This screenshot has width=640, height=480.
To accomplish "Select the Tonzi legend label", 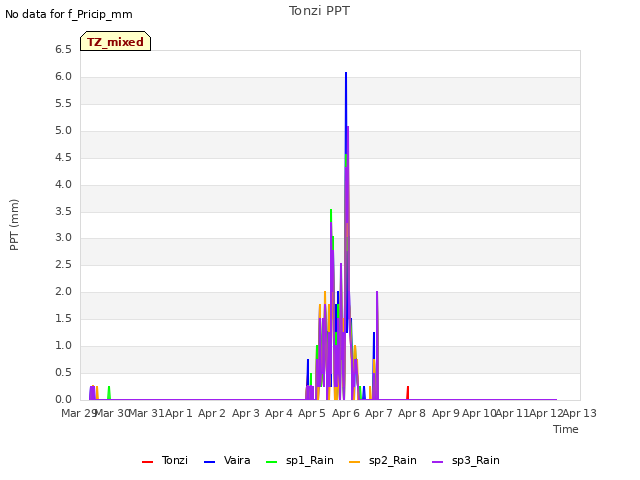I will [x=175, y=460].
